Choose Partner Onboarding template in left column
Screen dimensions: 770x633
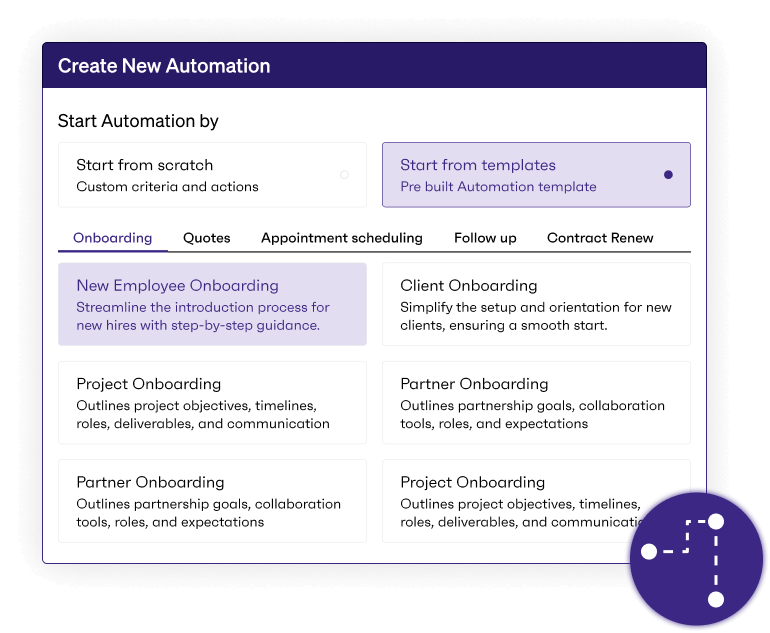212,500
